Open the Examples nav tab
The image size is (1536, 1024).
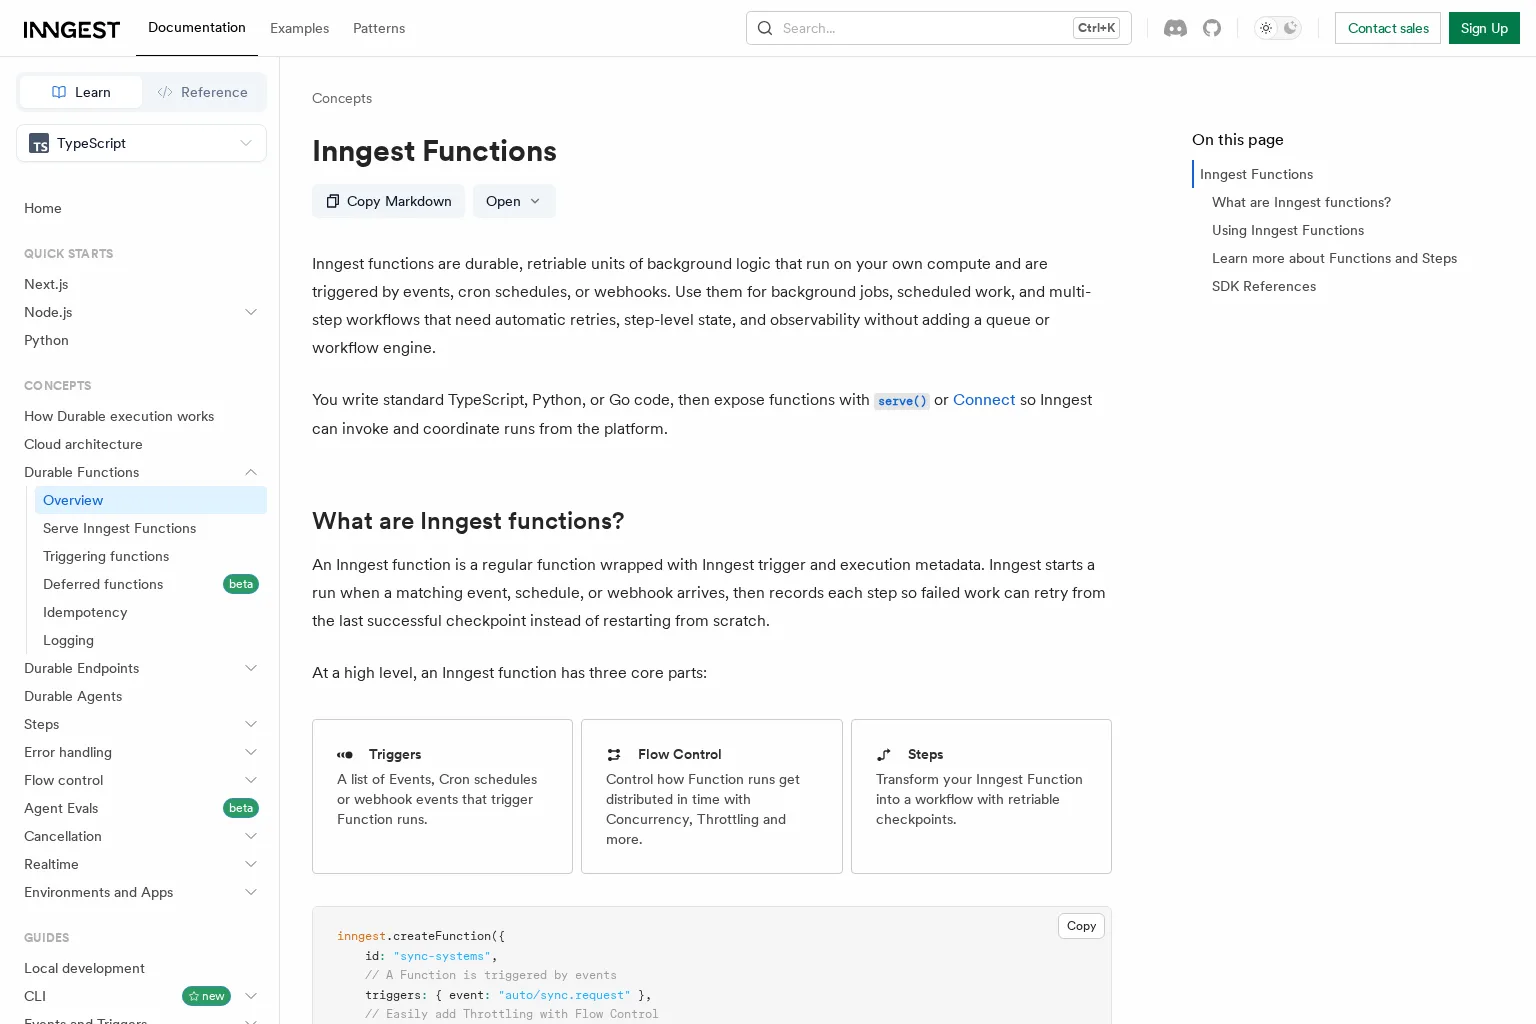(299, 28)
